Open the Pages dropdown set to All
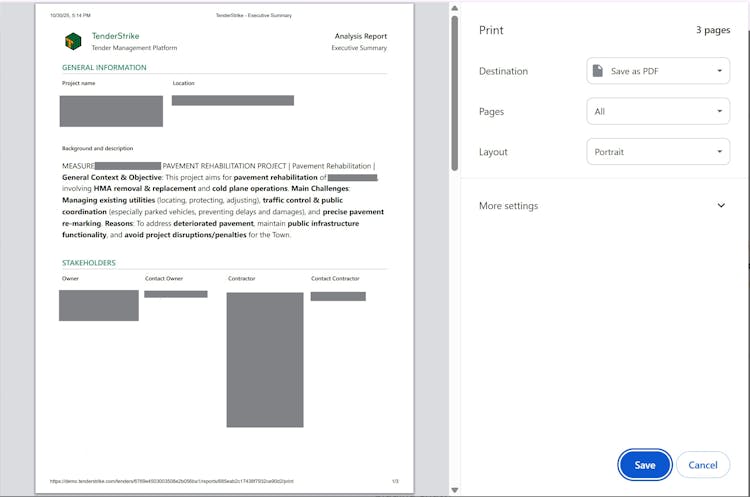This screenshot has width=750, height=497. [657, 111]
